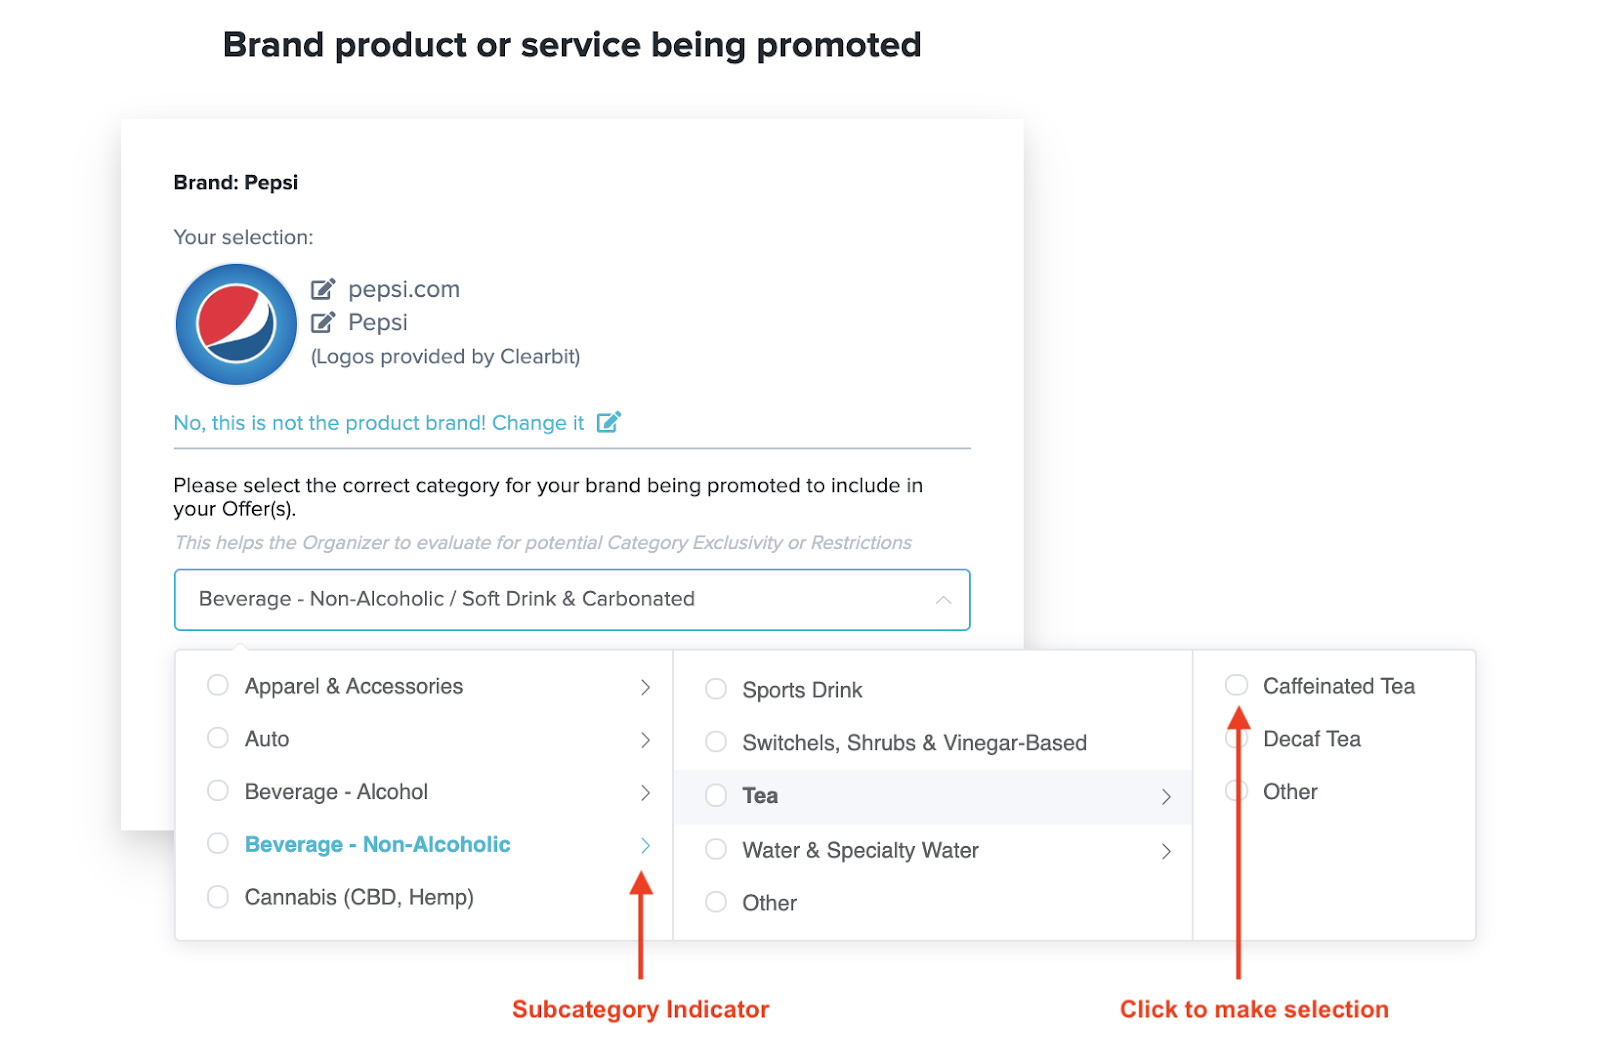
Task: Open the Beverage - Non-Alcoholic category
Action: [x=377, y=844]
